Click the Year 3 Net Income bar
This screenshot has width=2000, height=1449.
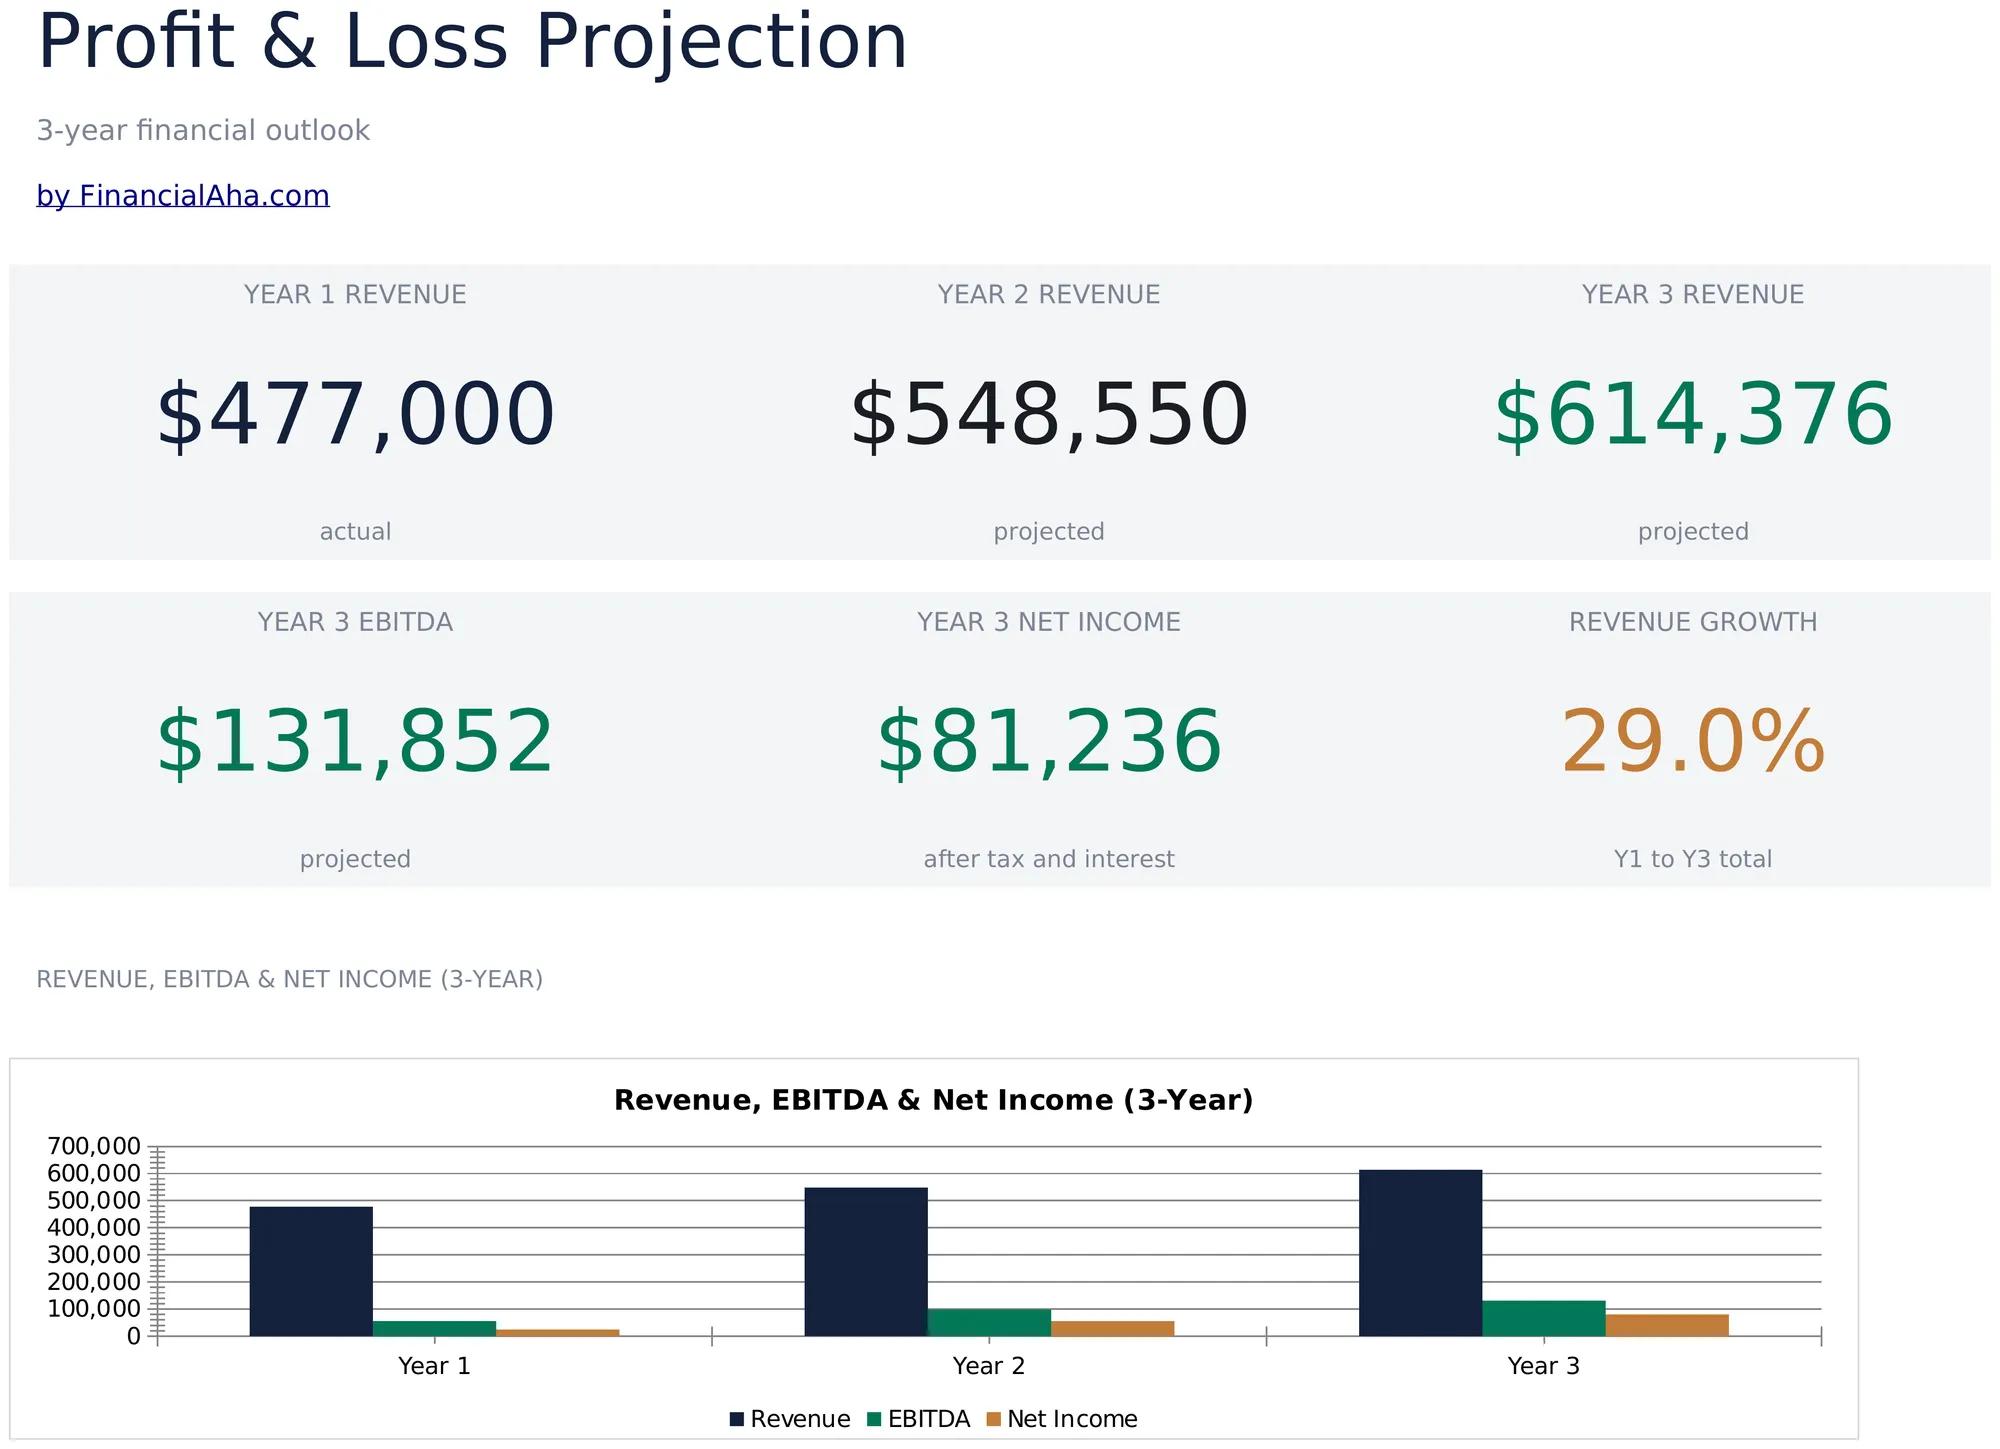coord(1668,1325)
